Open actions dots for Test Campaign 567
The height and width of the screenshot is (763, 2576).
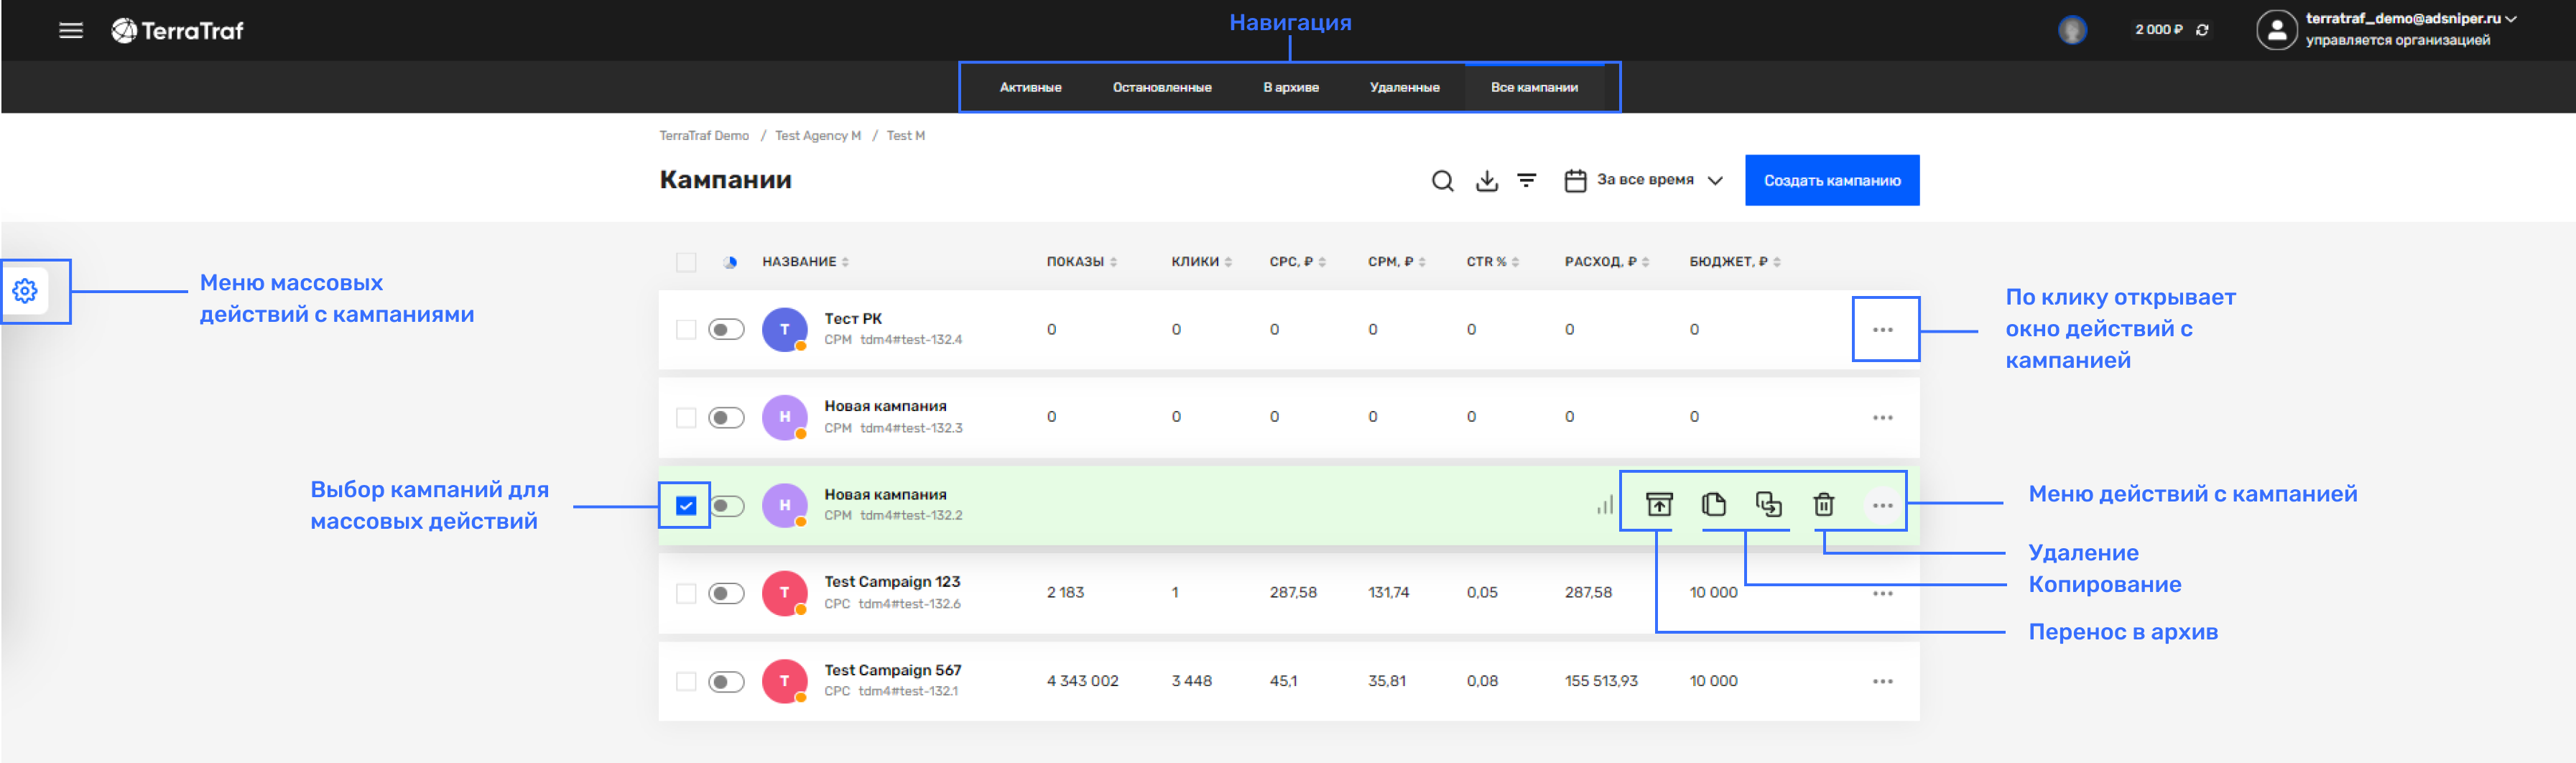coord(1882,681)
